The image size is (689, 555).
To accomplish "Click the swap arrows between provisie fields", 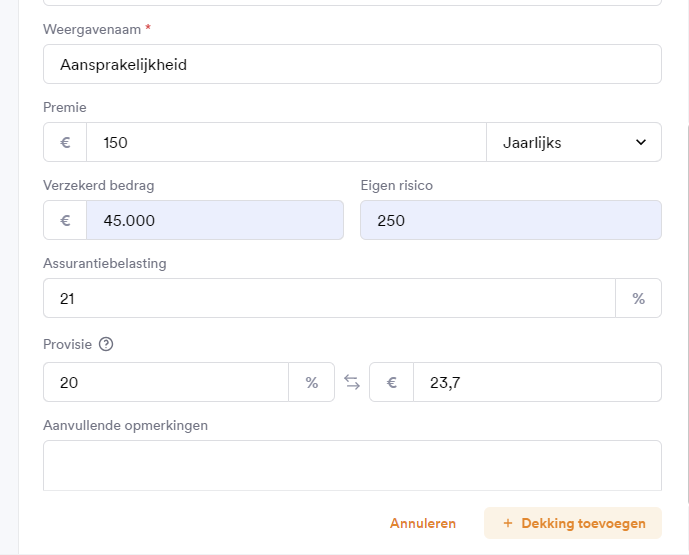I will [x=352, y=382].
